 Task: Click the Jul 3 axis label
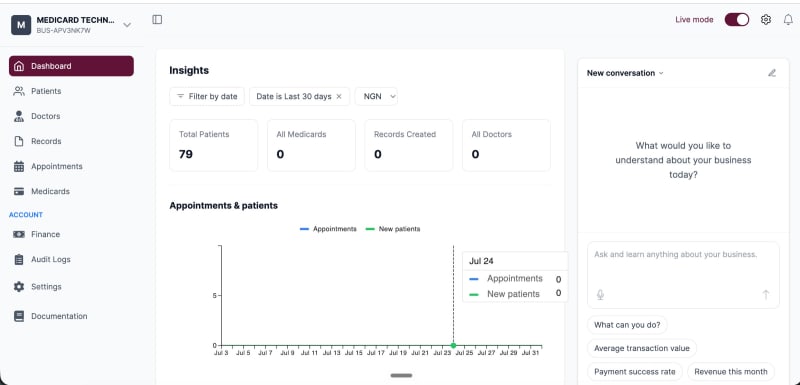tap(221, 353)
